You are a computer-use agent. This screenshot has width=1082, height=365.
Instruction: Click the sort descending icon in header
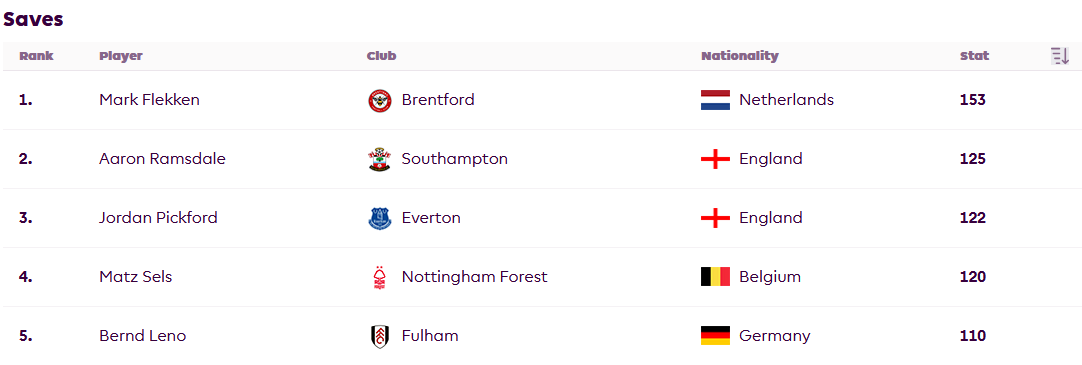tap(1059, 57)
